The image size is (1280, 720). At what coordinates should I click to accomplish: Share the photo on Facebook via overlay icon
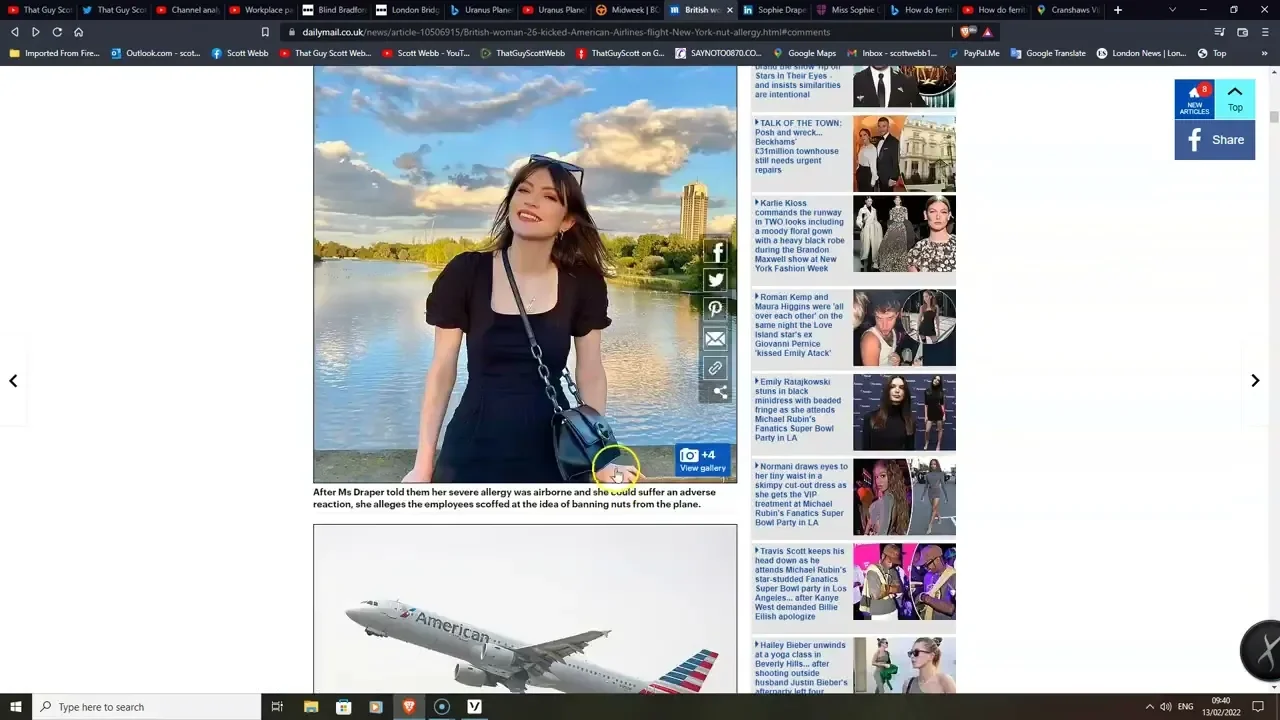pos(715,252)
